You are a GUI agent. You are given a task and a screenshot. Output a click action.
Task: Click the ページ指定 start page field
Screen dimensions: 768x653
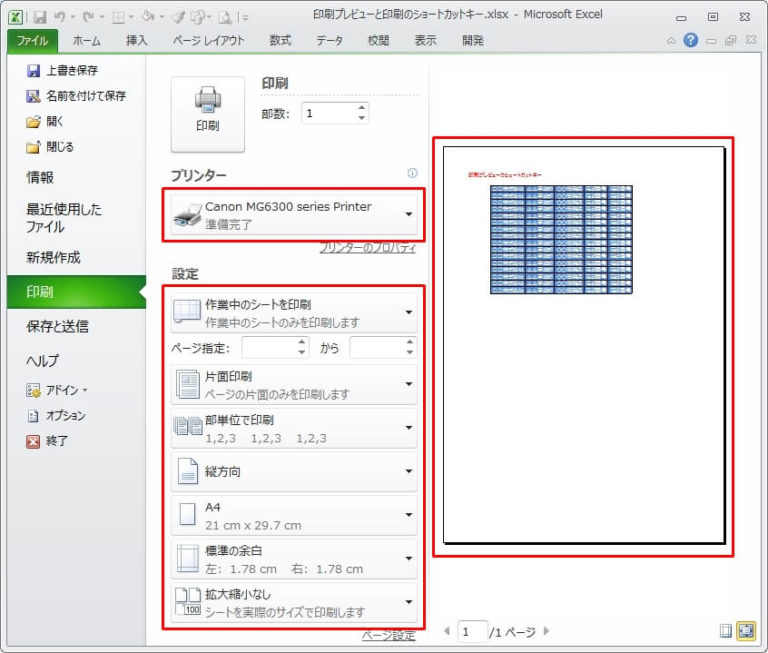(269, 348)
